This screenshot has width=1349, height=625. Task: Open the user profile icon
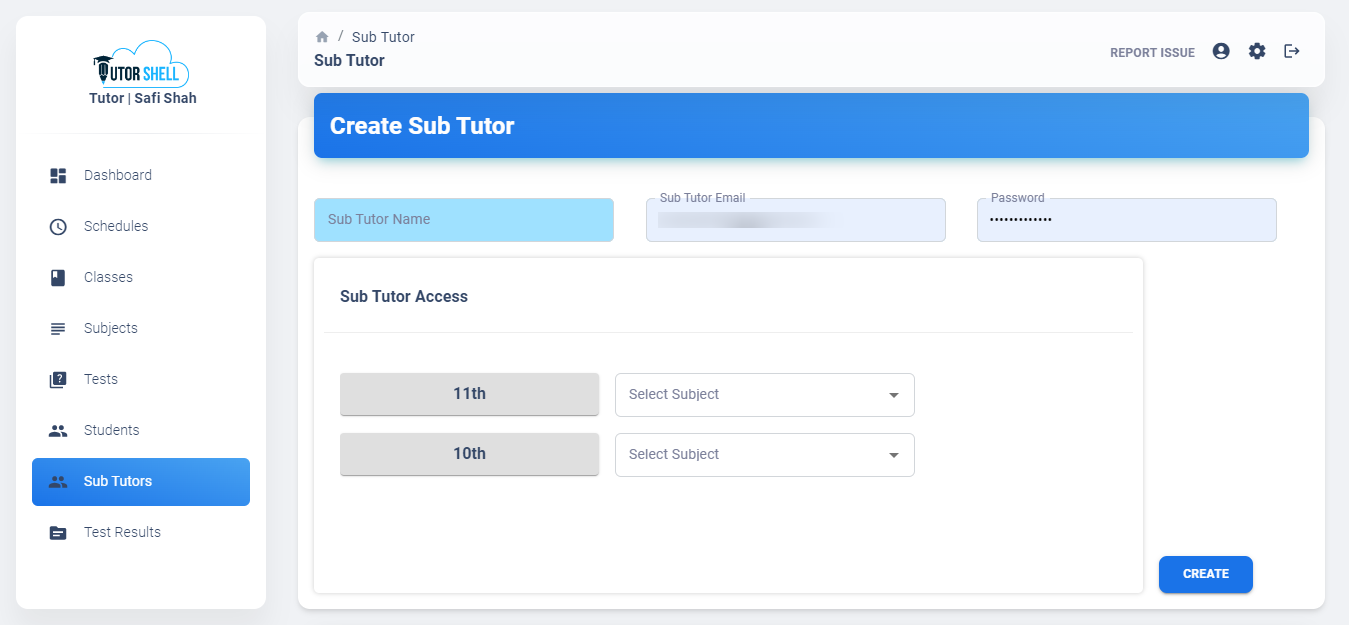(x=1221, y=51)
